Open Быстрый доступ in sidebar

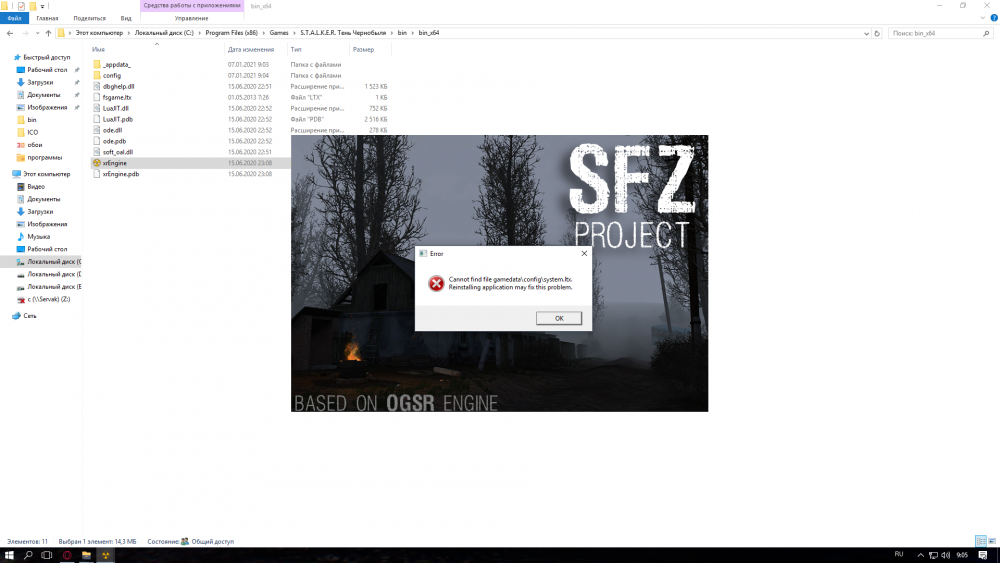point(46,57)
